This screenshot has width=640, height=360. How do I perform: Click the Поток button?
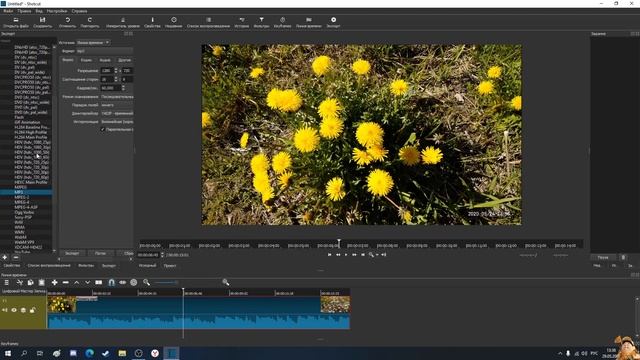pyautogui.click(x=100, y=253)
